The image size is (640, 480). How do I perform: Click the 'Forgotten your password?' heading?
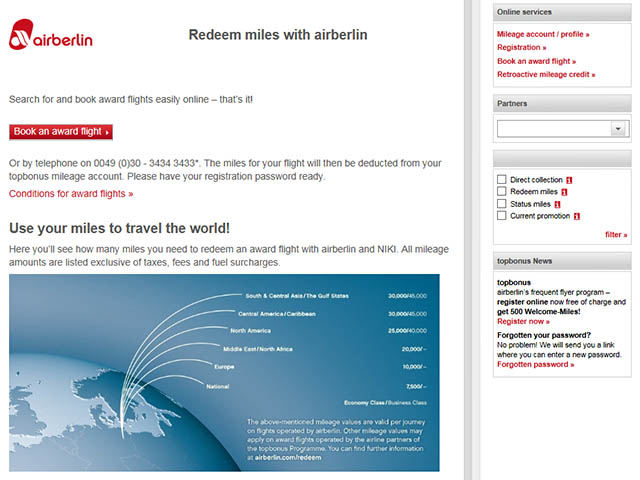[x=544, y=335]
